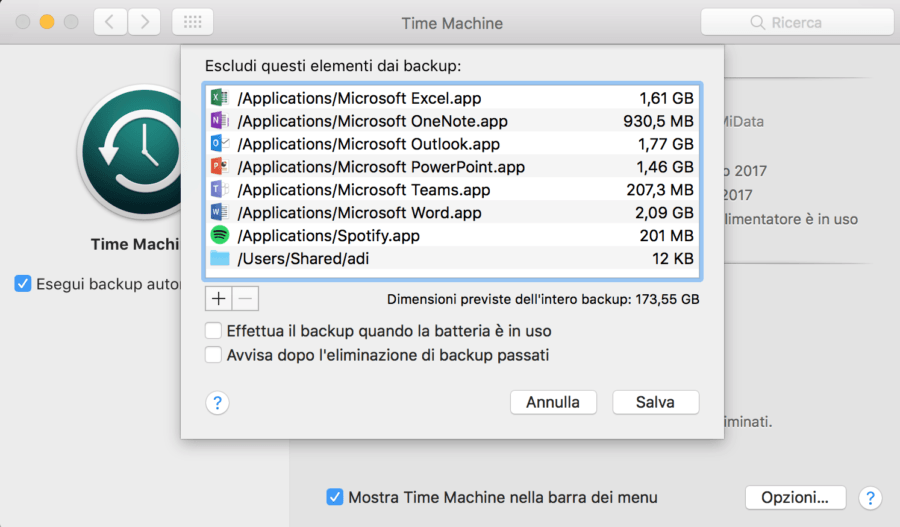Click the Microsoft Teams app icon
This screenshot has height=527, width=900.
click(x=219, y=189)
